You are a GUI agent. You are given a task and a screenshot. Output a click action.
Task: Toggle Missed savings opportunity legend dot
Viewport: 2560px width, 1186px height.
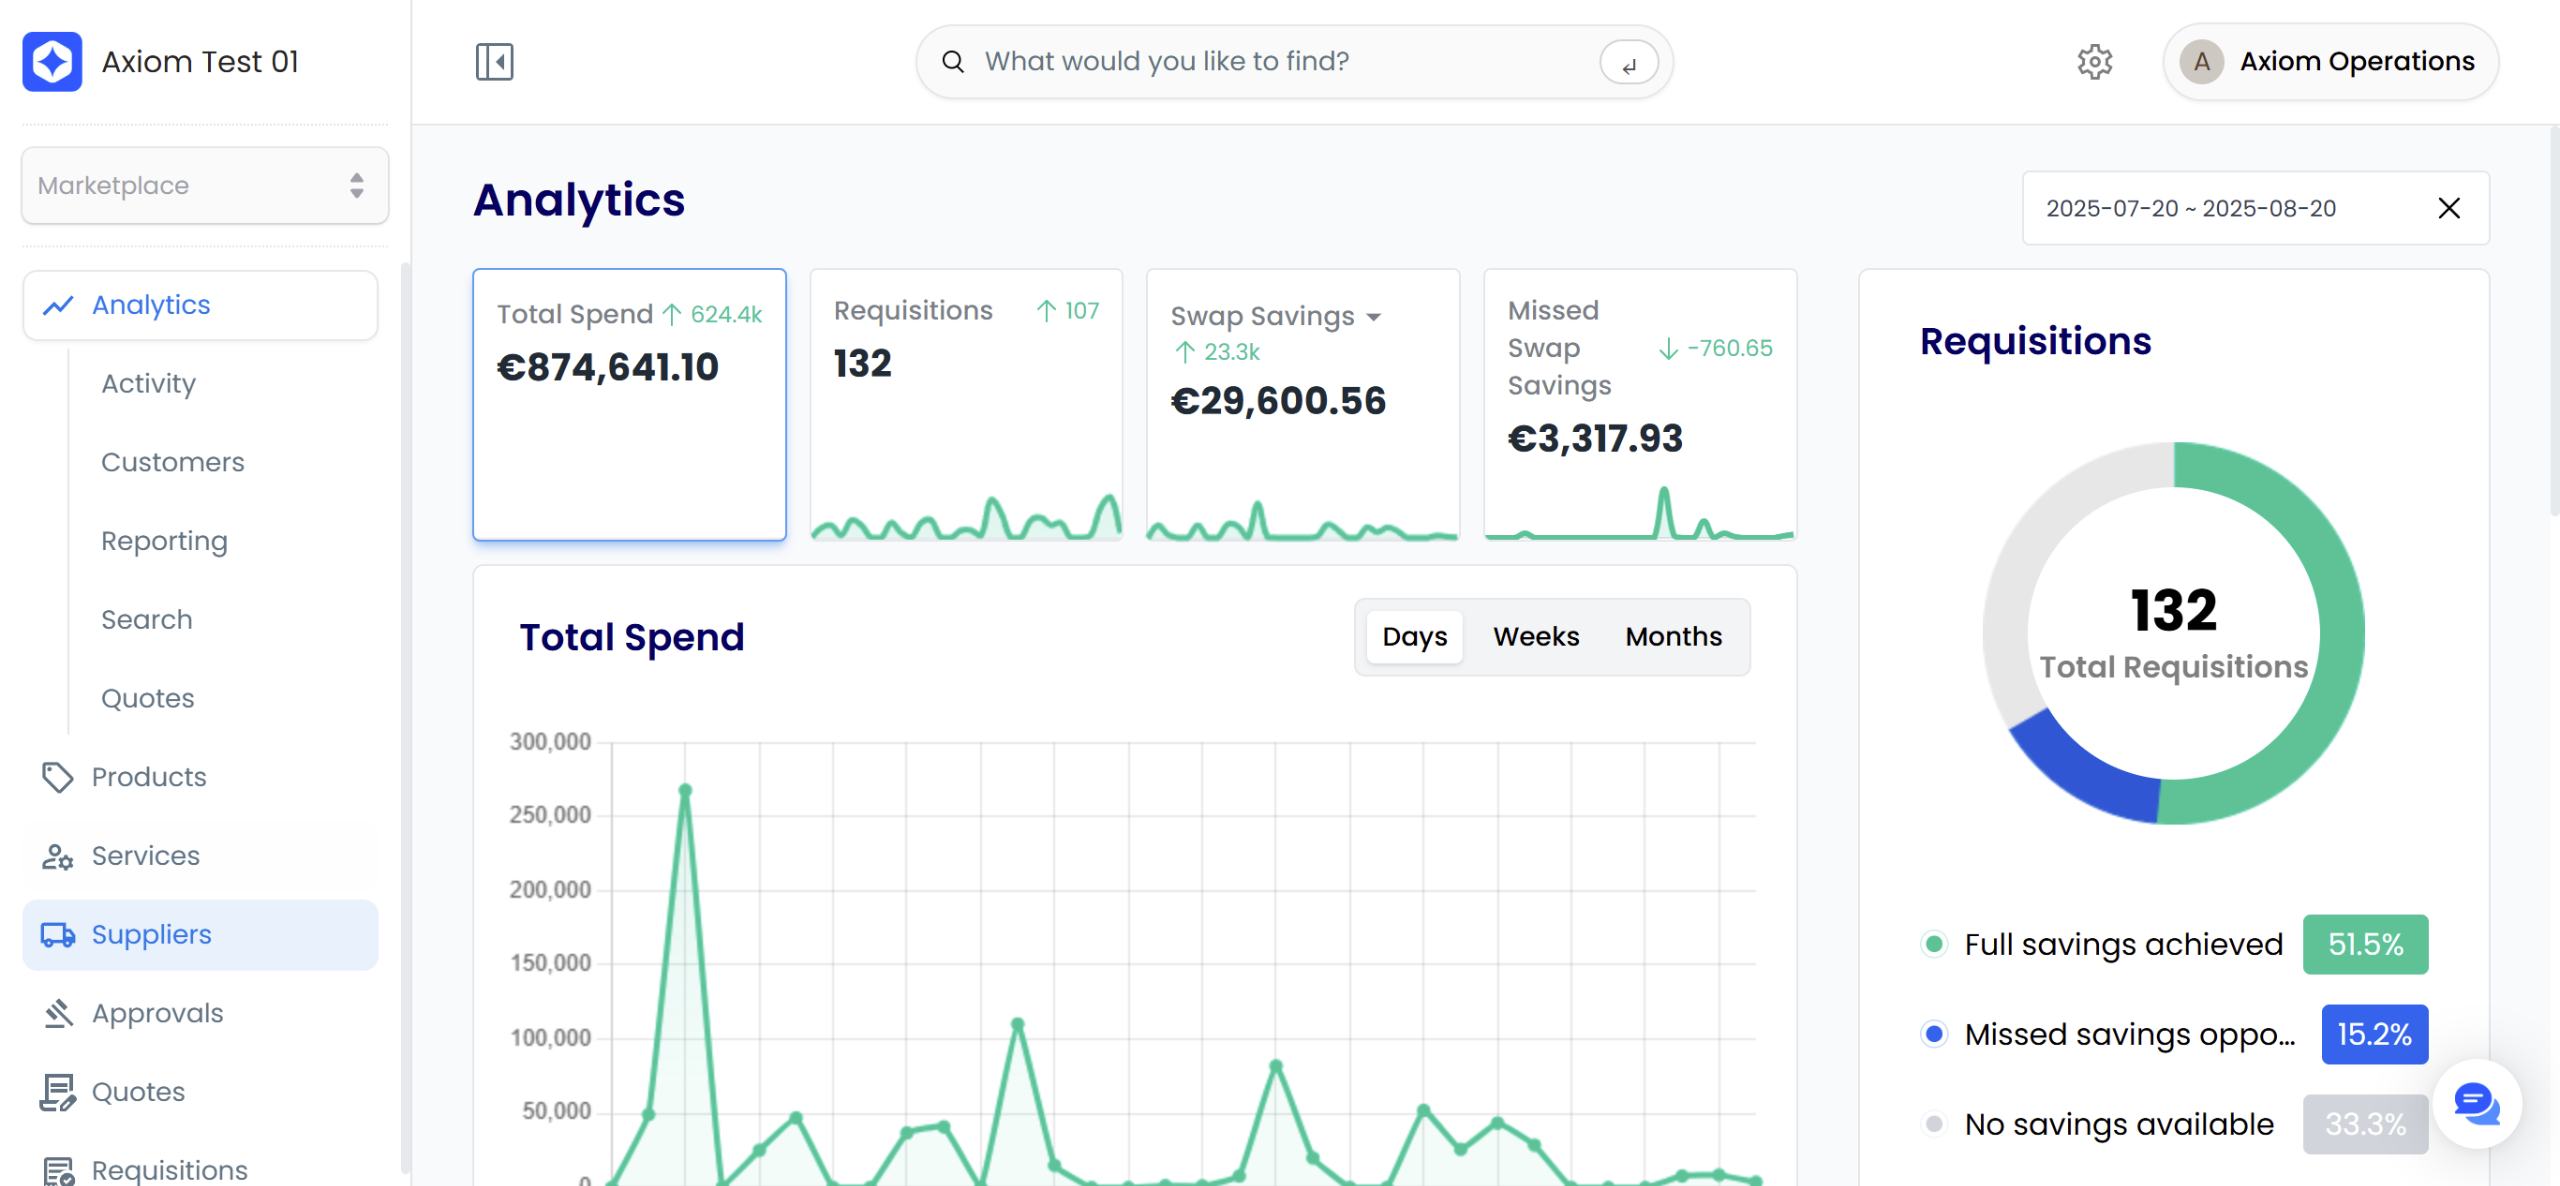pyautogui.click(x=1934, y=1034)
